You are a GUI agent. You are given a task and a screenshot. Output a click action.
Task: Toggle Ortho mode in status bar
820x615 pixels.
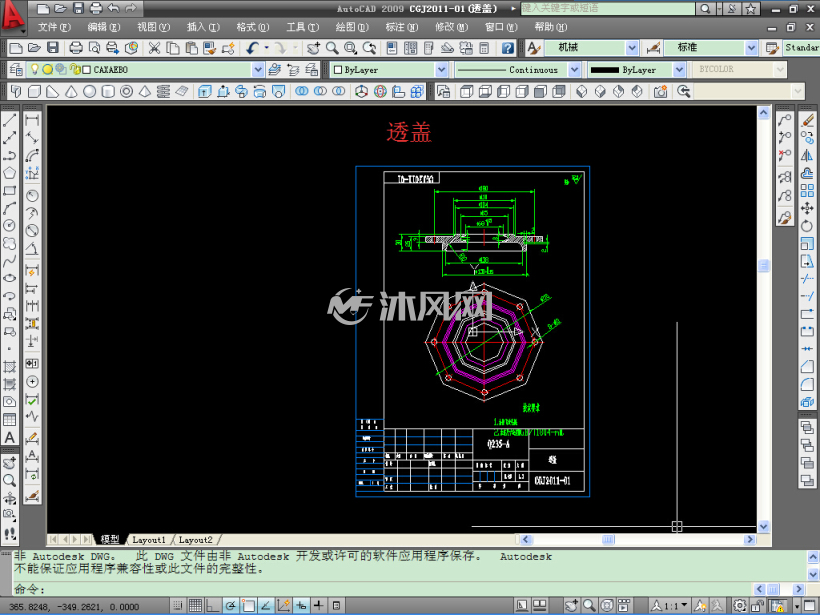pos(213,606)
